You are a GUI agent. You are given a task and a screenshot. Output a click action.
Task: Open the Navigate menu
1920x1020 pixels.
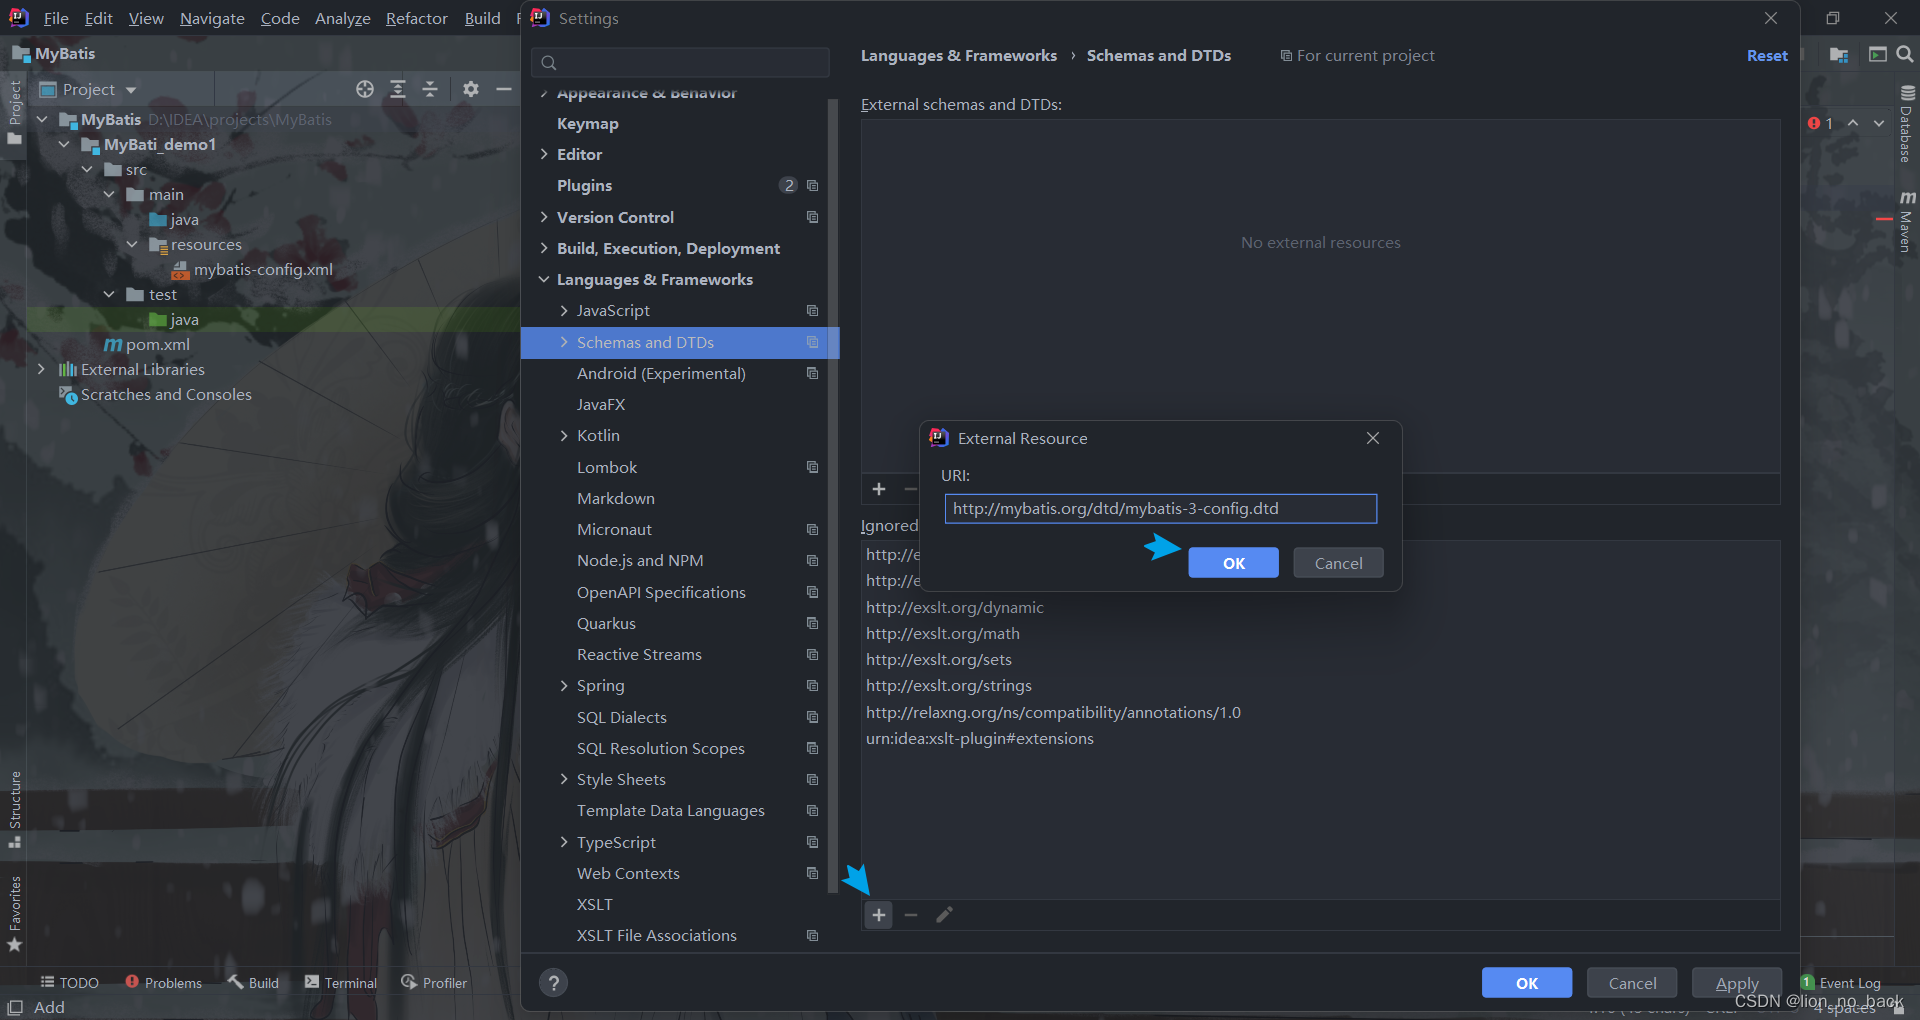(x=212, y=18)
